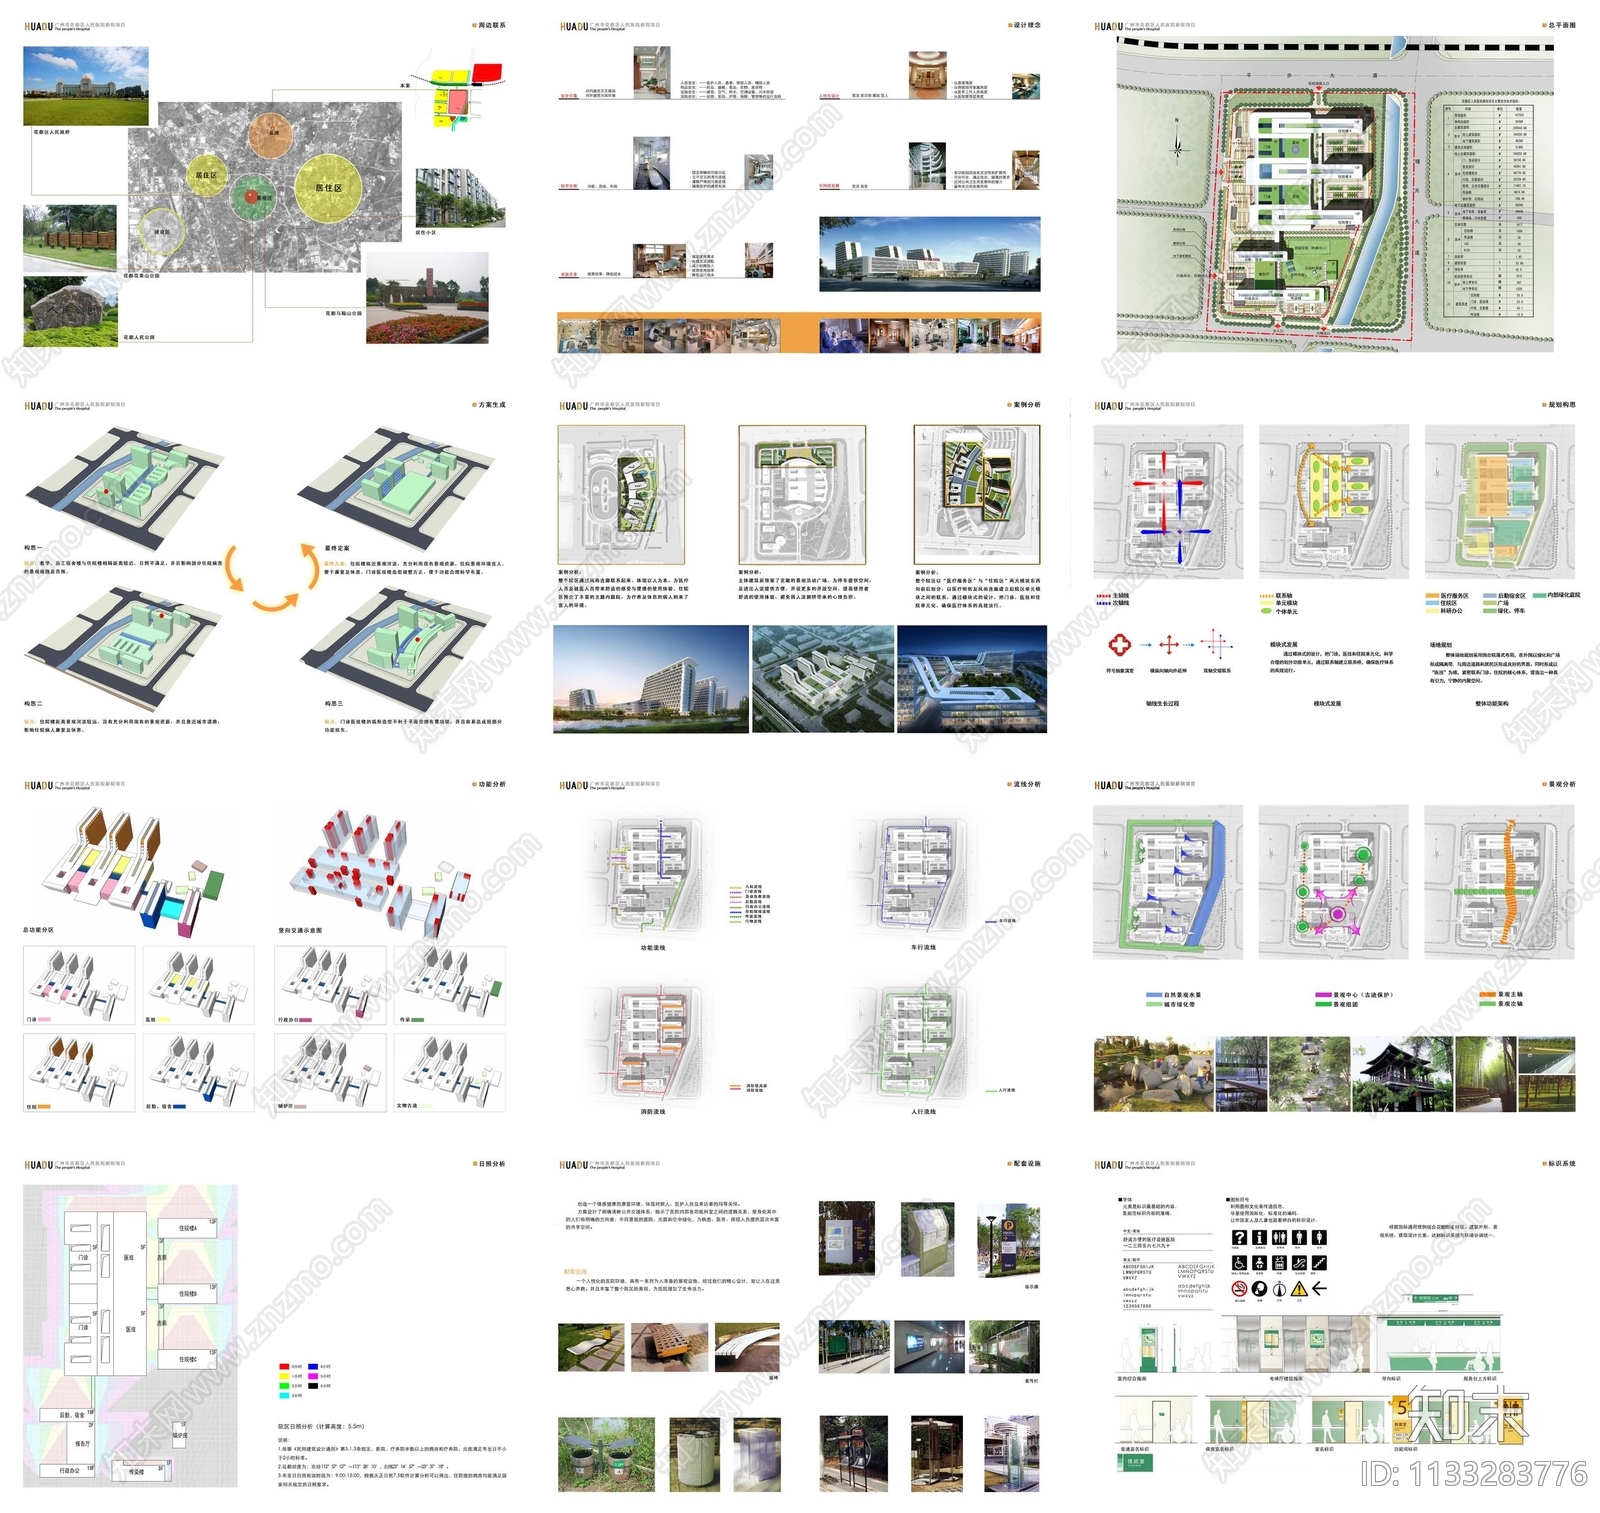Click the '景观分析' board title

pyautogui.click(x=1560, y=784)
